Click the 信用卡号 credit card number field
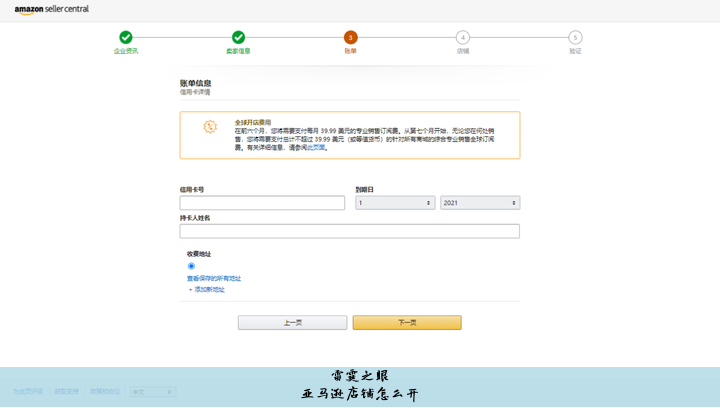 [x=262, y=203]
